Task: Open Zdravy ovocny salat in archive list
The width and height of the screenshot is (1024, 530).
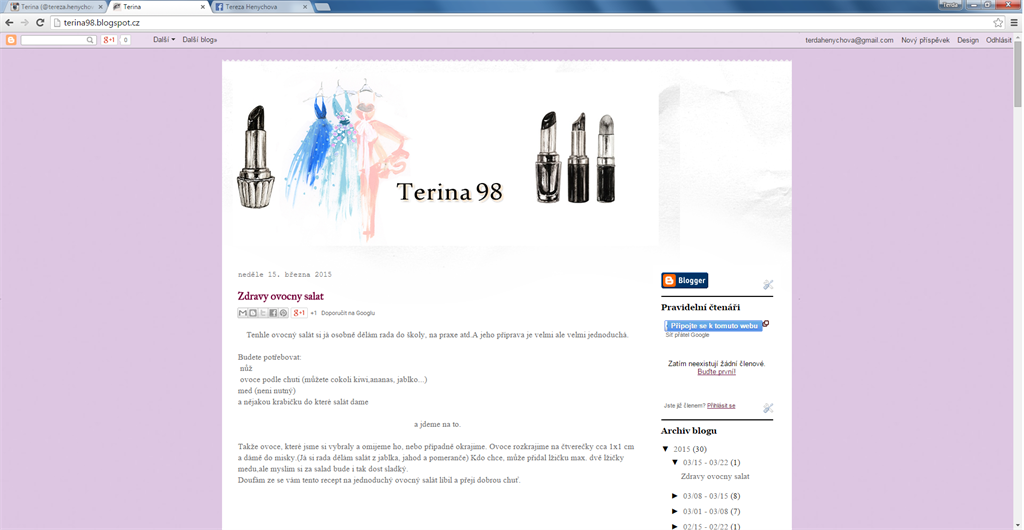Action: (715, 476)
